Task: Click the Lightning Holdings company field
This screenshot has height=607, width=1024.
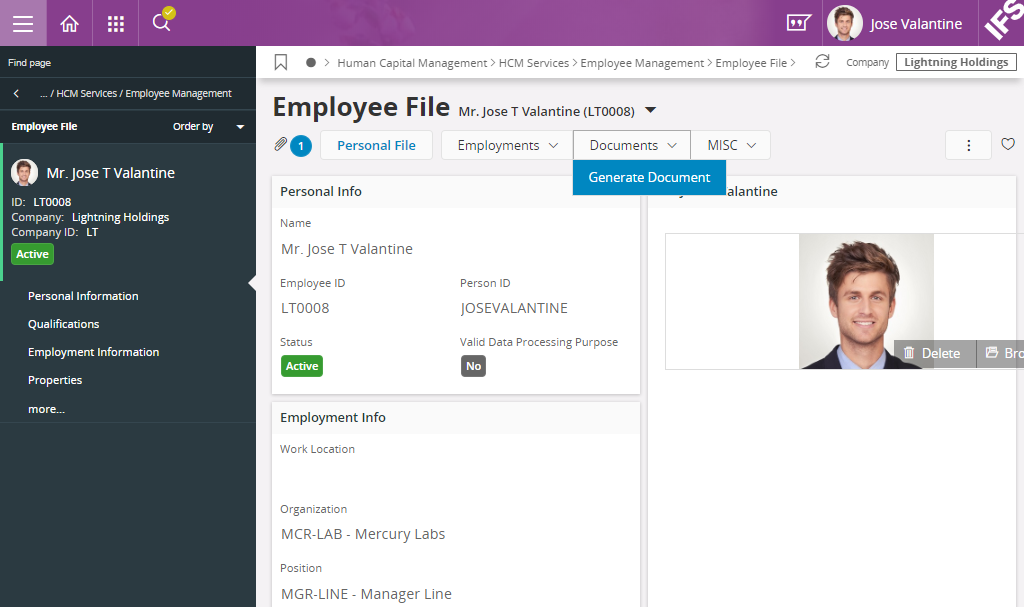Action: [956, 62]
